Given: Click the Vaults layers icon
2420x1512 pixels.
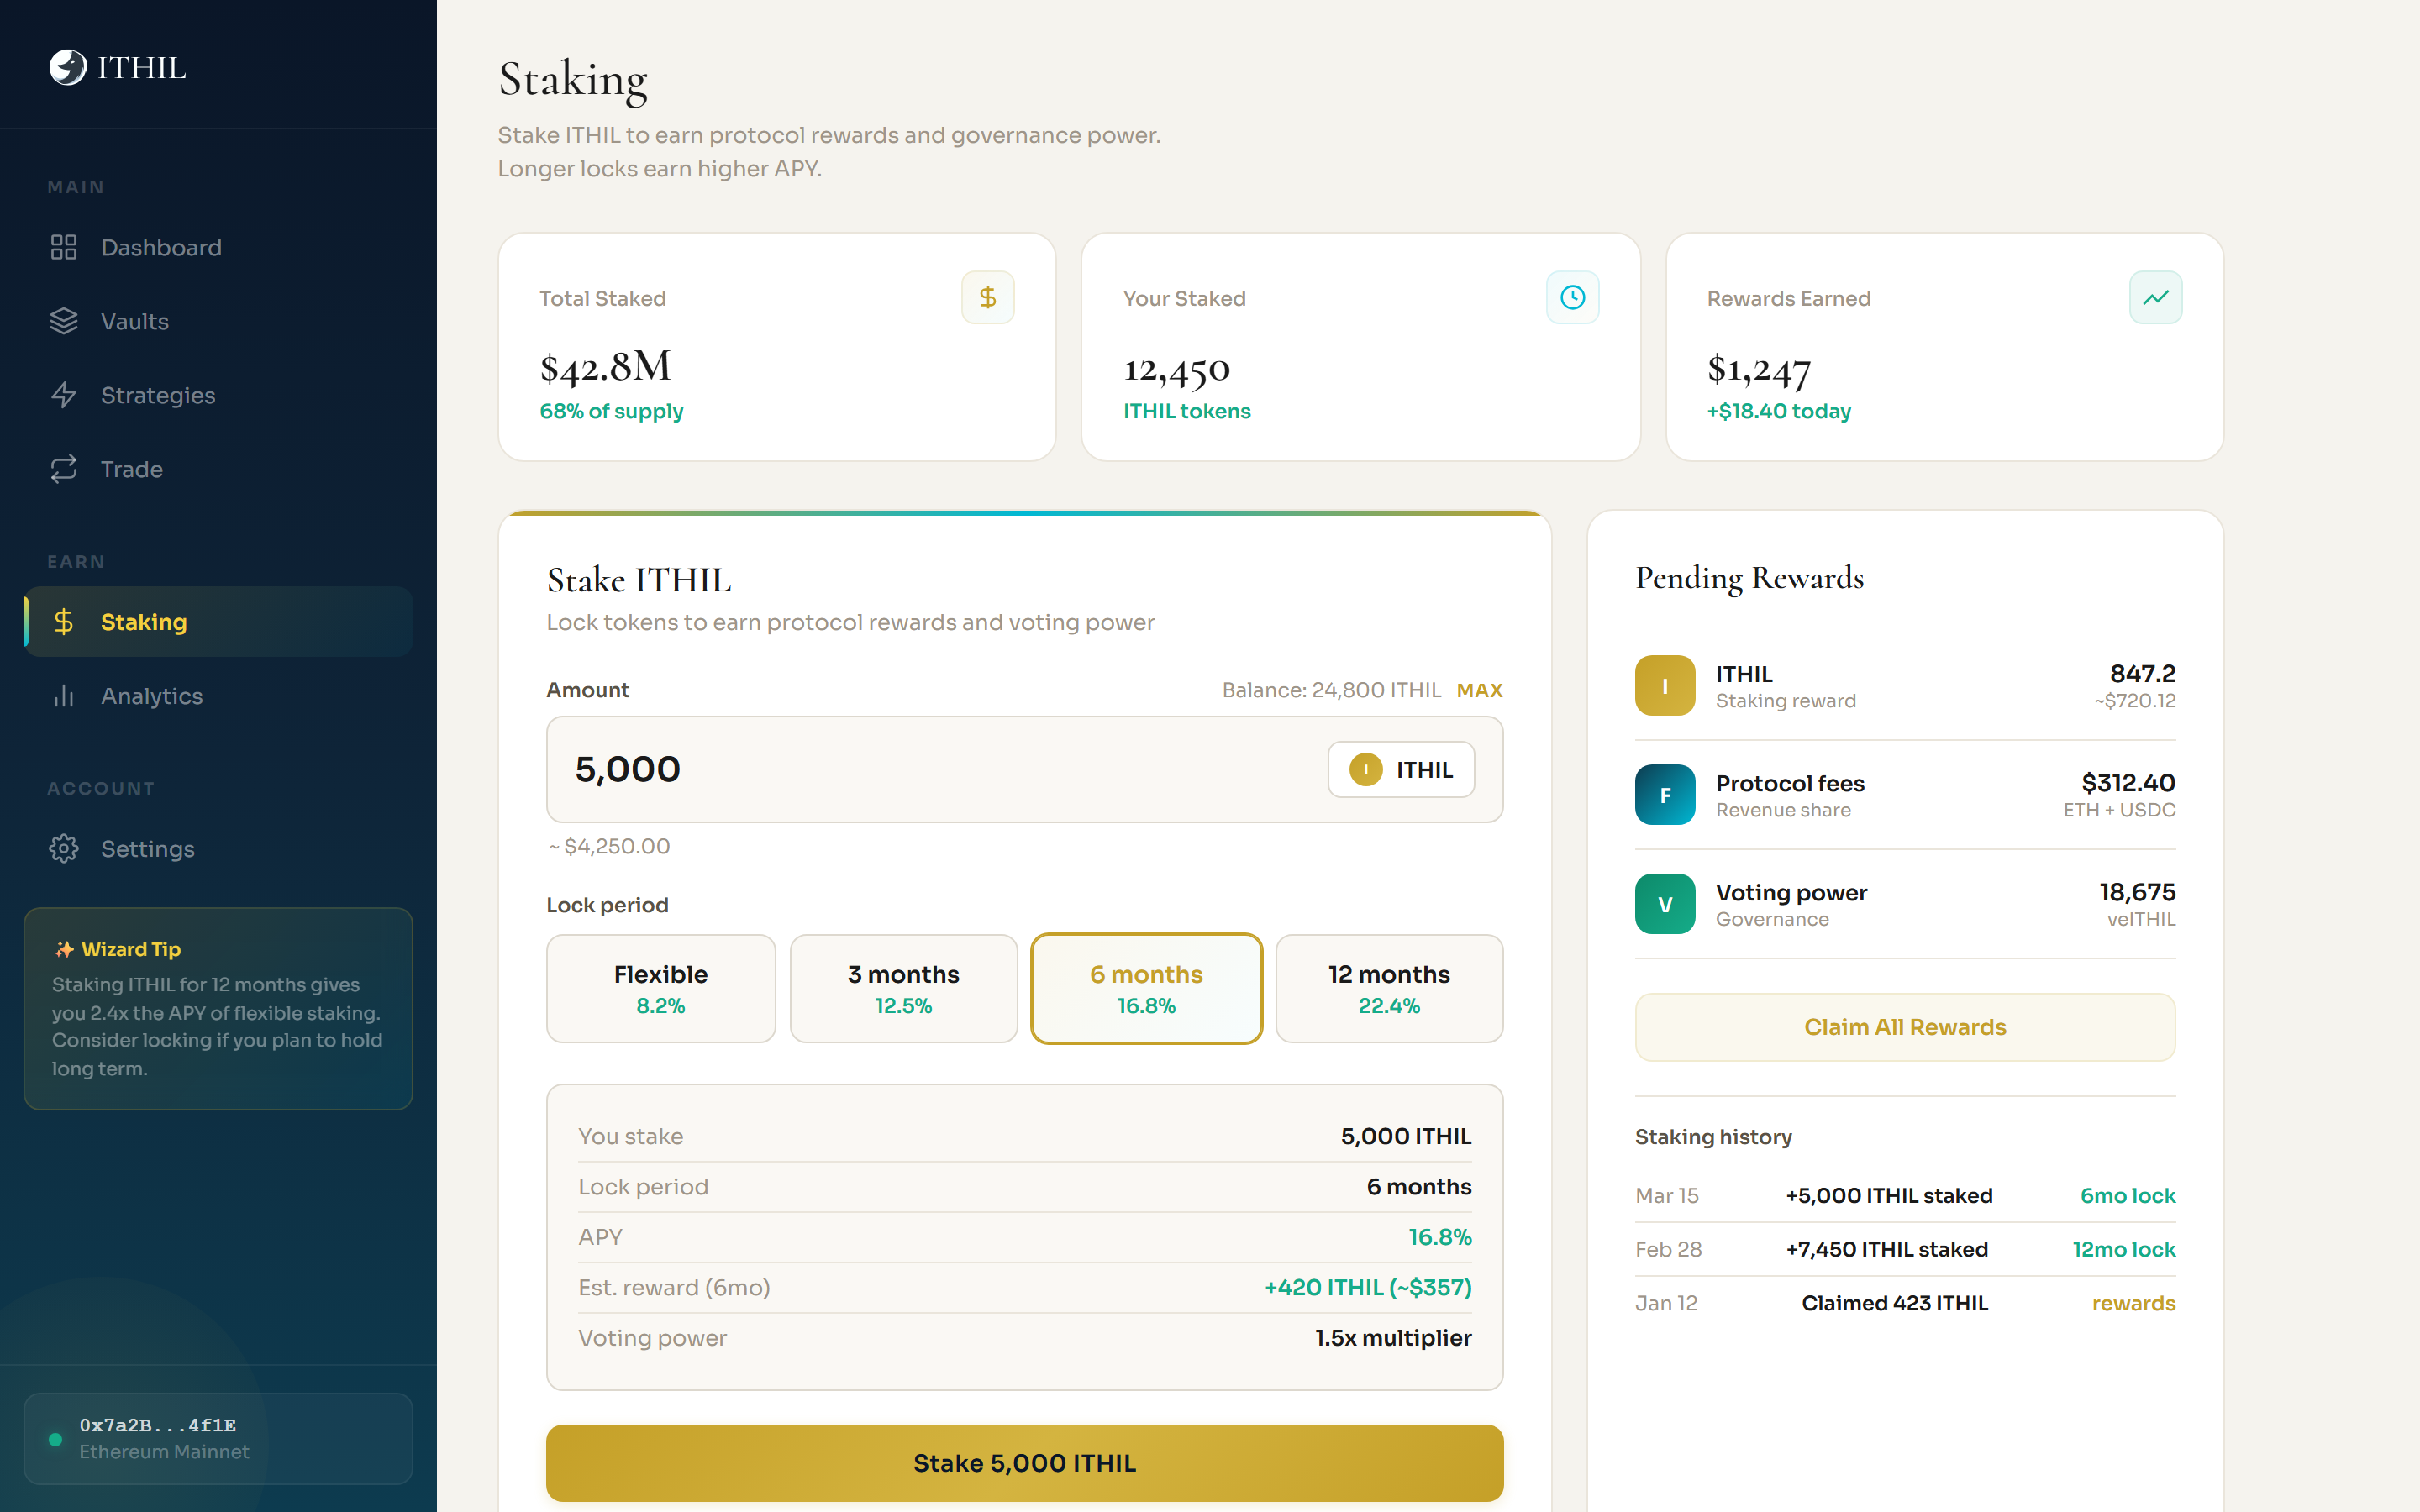Looking at the screenshot, I should tap(64, 321).
